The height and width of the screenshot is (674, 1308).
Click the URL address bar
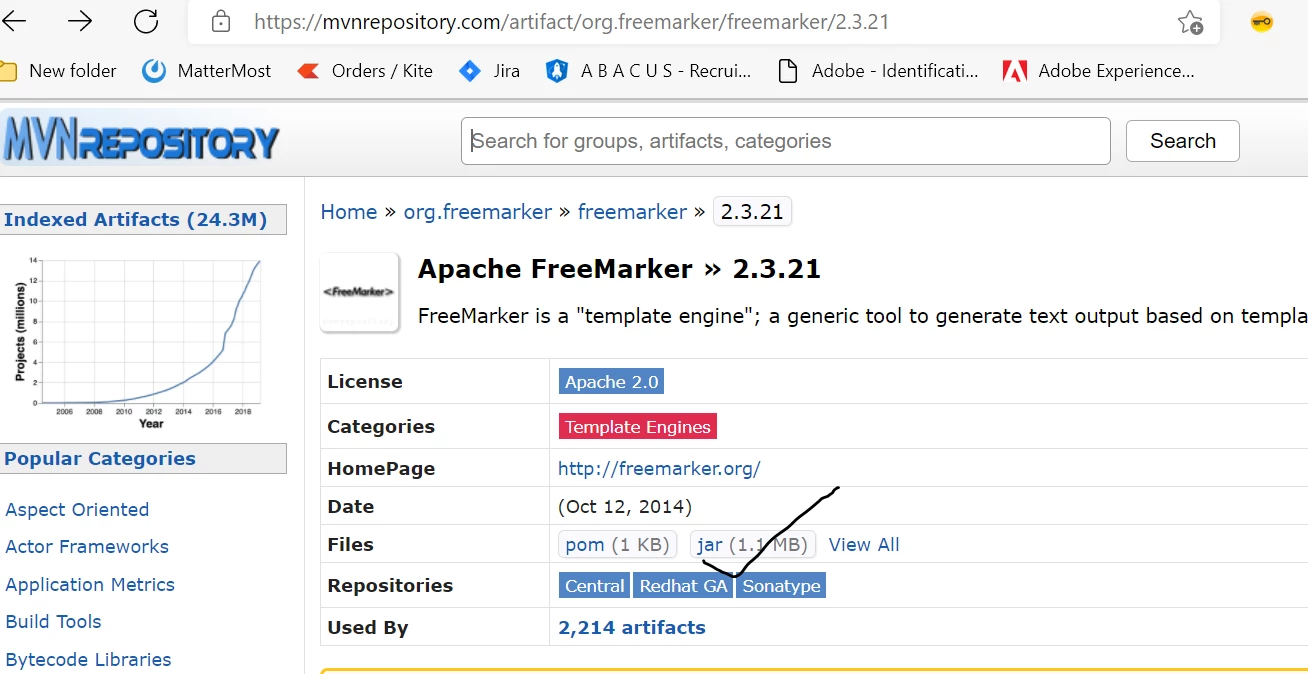pyautogui.click(x=704, y=22)
